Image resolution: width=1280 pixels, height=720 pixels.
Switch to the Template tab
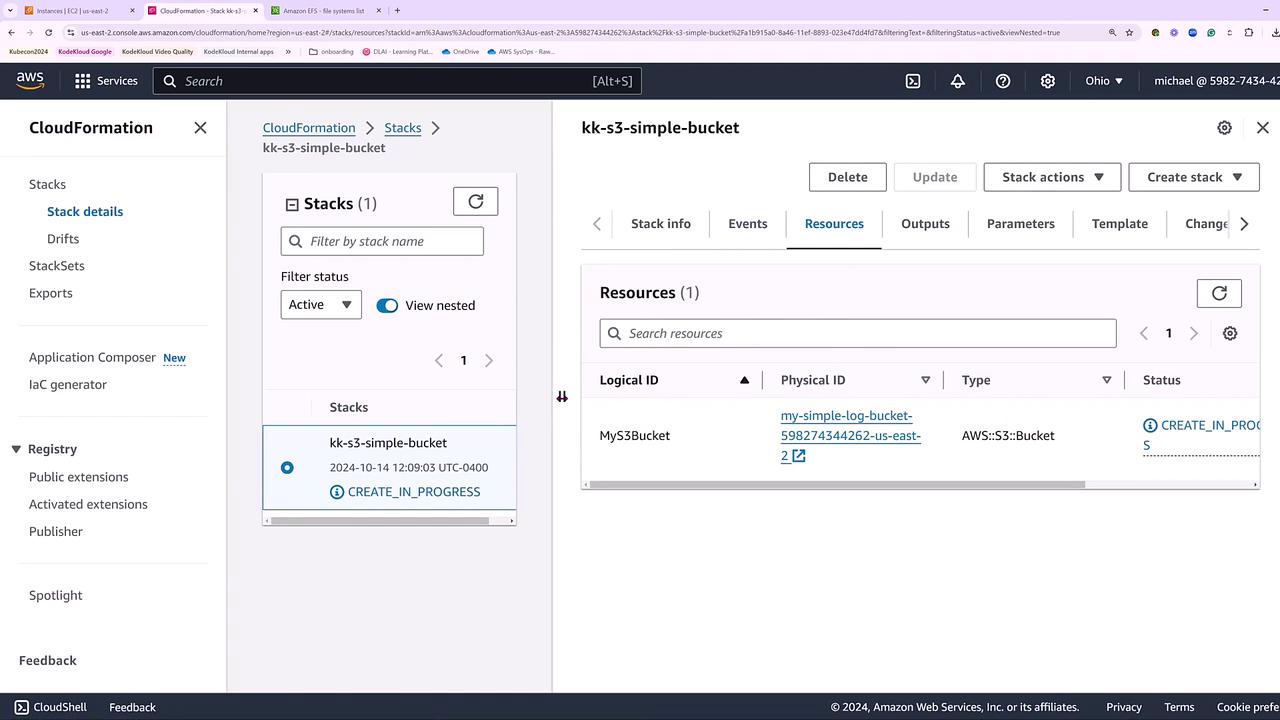[1120, 224]
